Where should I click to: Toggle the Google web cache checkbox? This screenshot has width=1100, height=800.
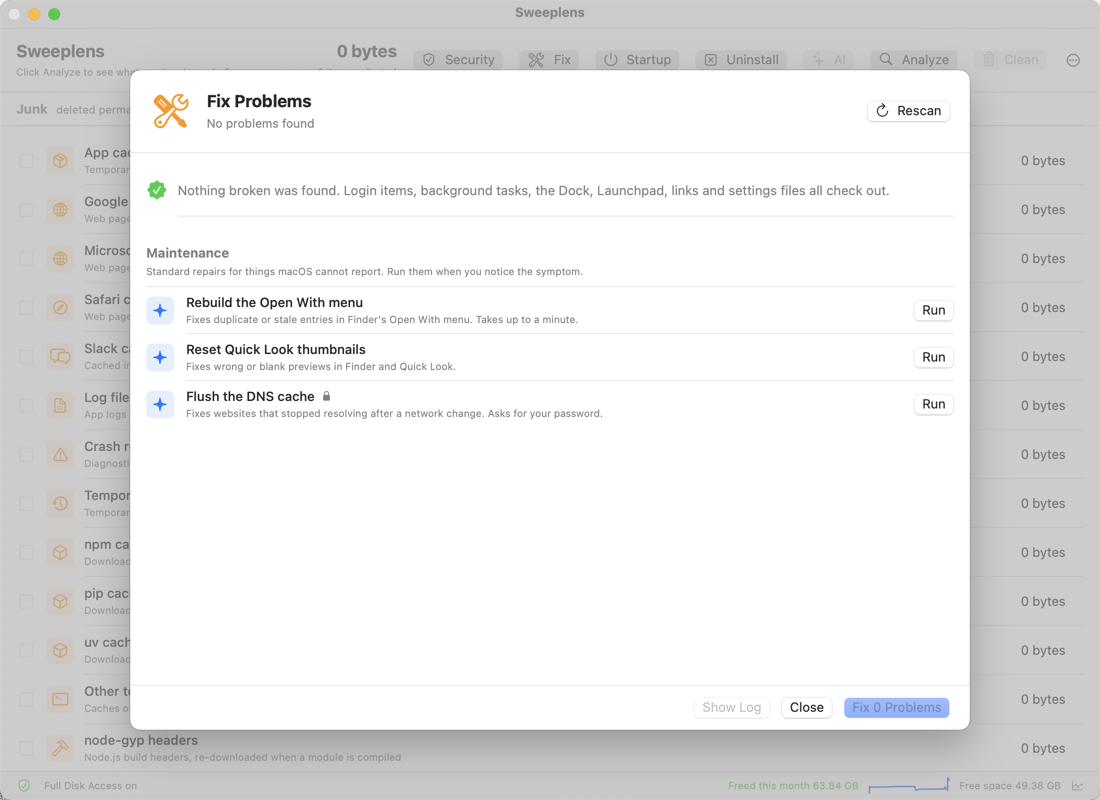26,210
